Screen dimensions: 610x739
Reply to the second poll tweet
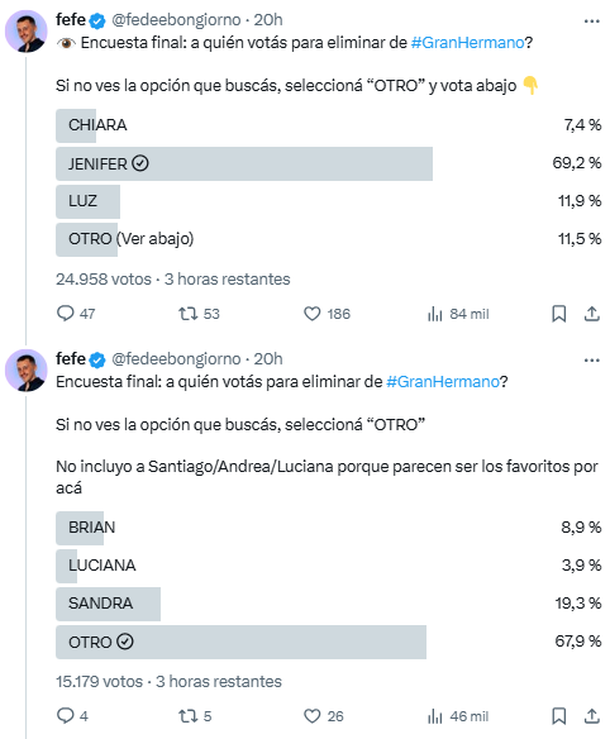coord(66,716)
